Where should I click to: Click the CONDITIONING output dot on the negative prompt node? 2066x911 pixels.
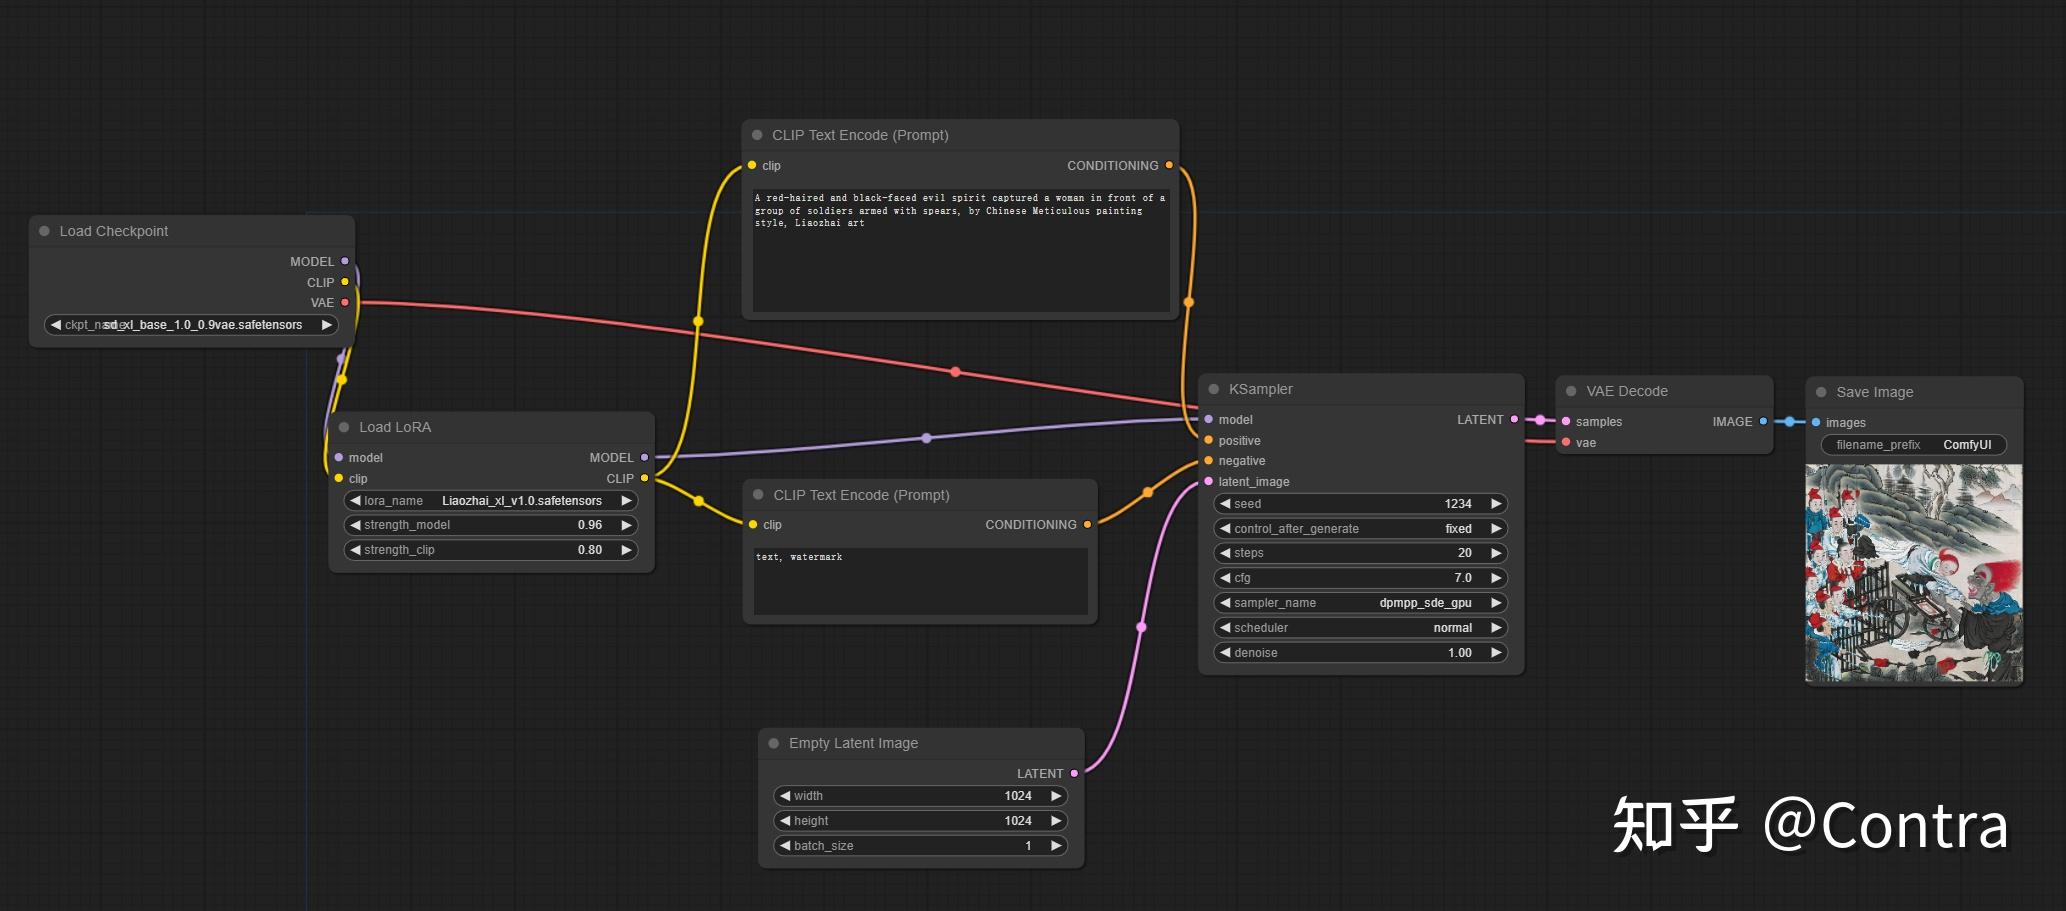pyautogui.click(x=1087, y=524)
